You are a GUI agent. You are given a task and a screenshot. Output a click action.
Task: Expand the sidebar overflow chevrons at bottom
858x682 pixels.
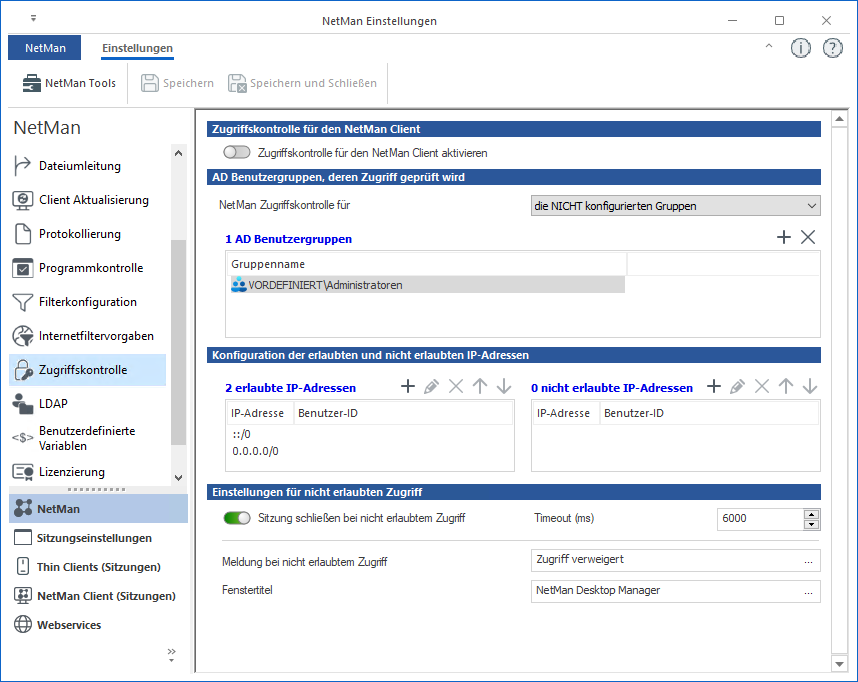coord(170,654)
